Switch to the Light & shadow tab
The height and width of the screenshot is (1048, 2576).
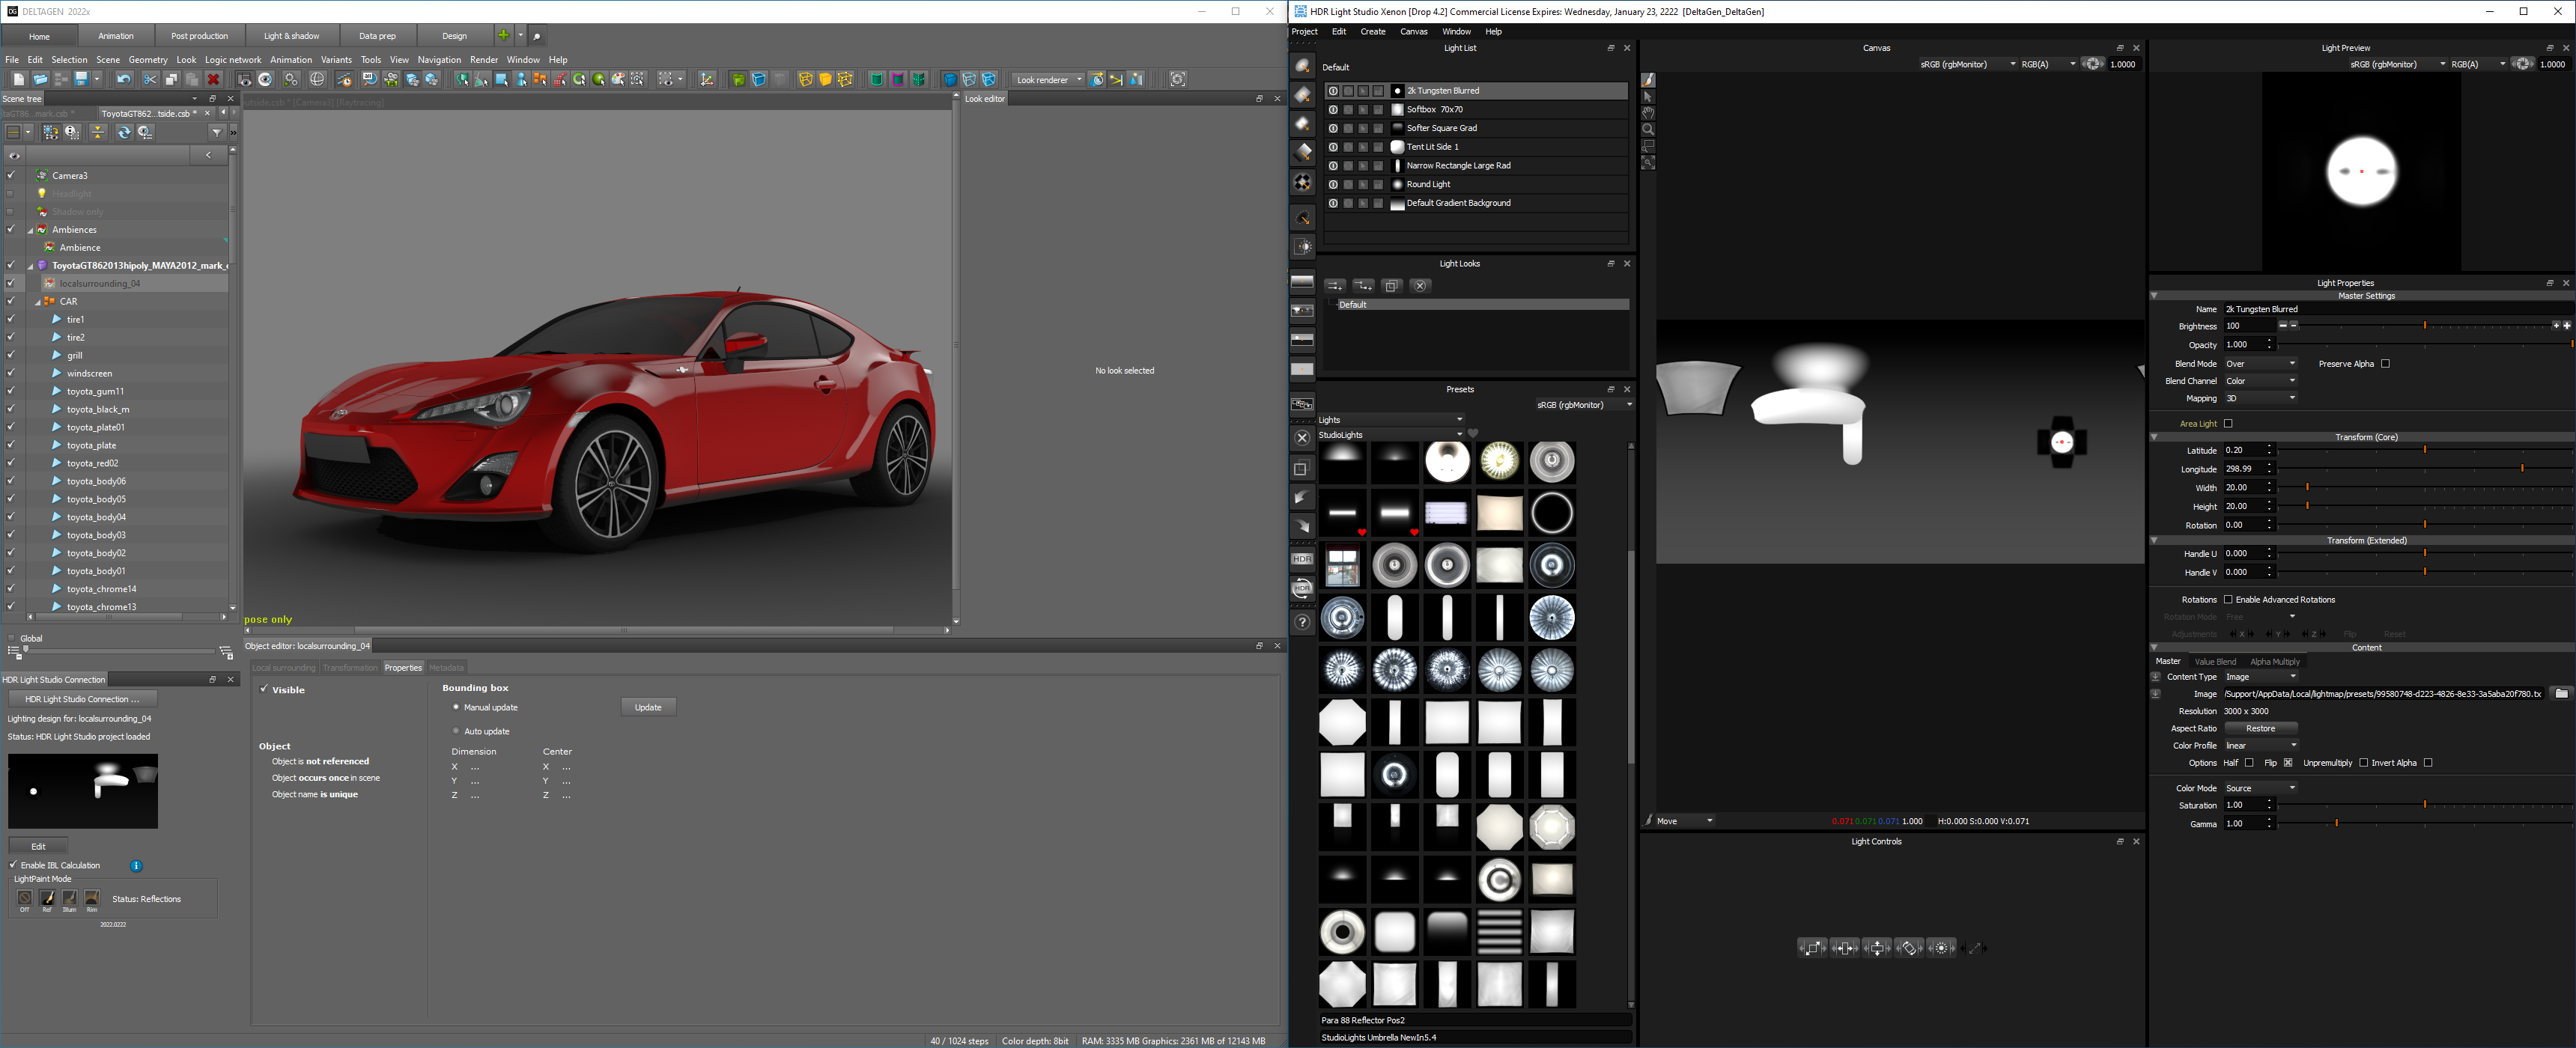[x=292, y=36]
